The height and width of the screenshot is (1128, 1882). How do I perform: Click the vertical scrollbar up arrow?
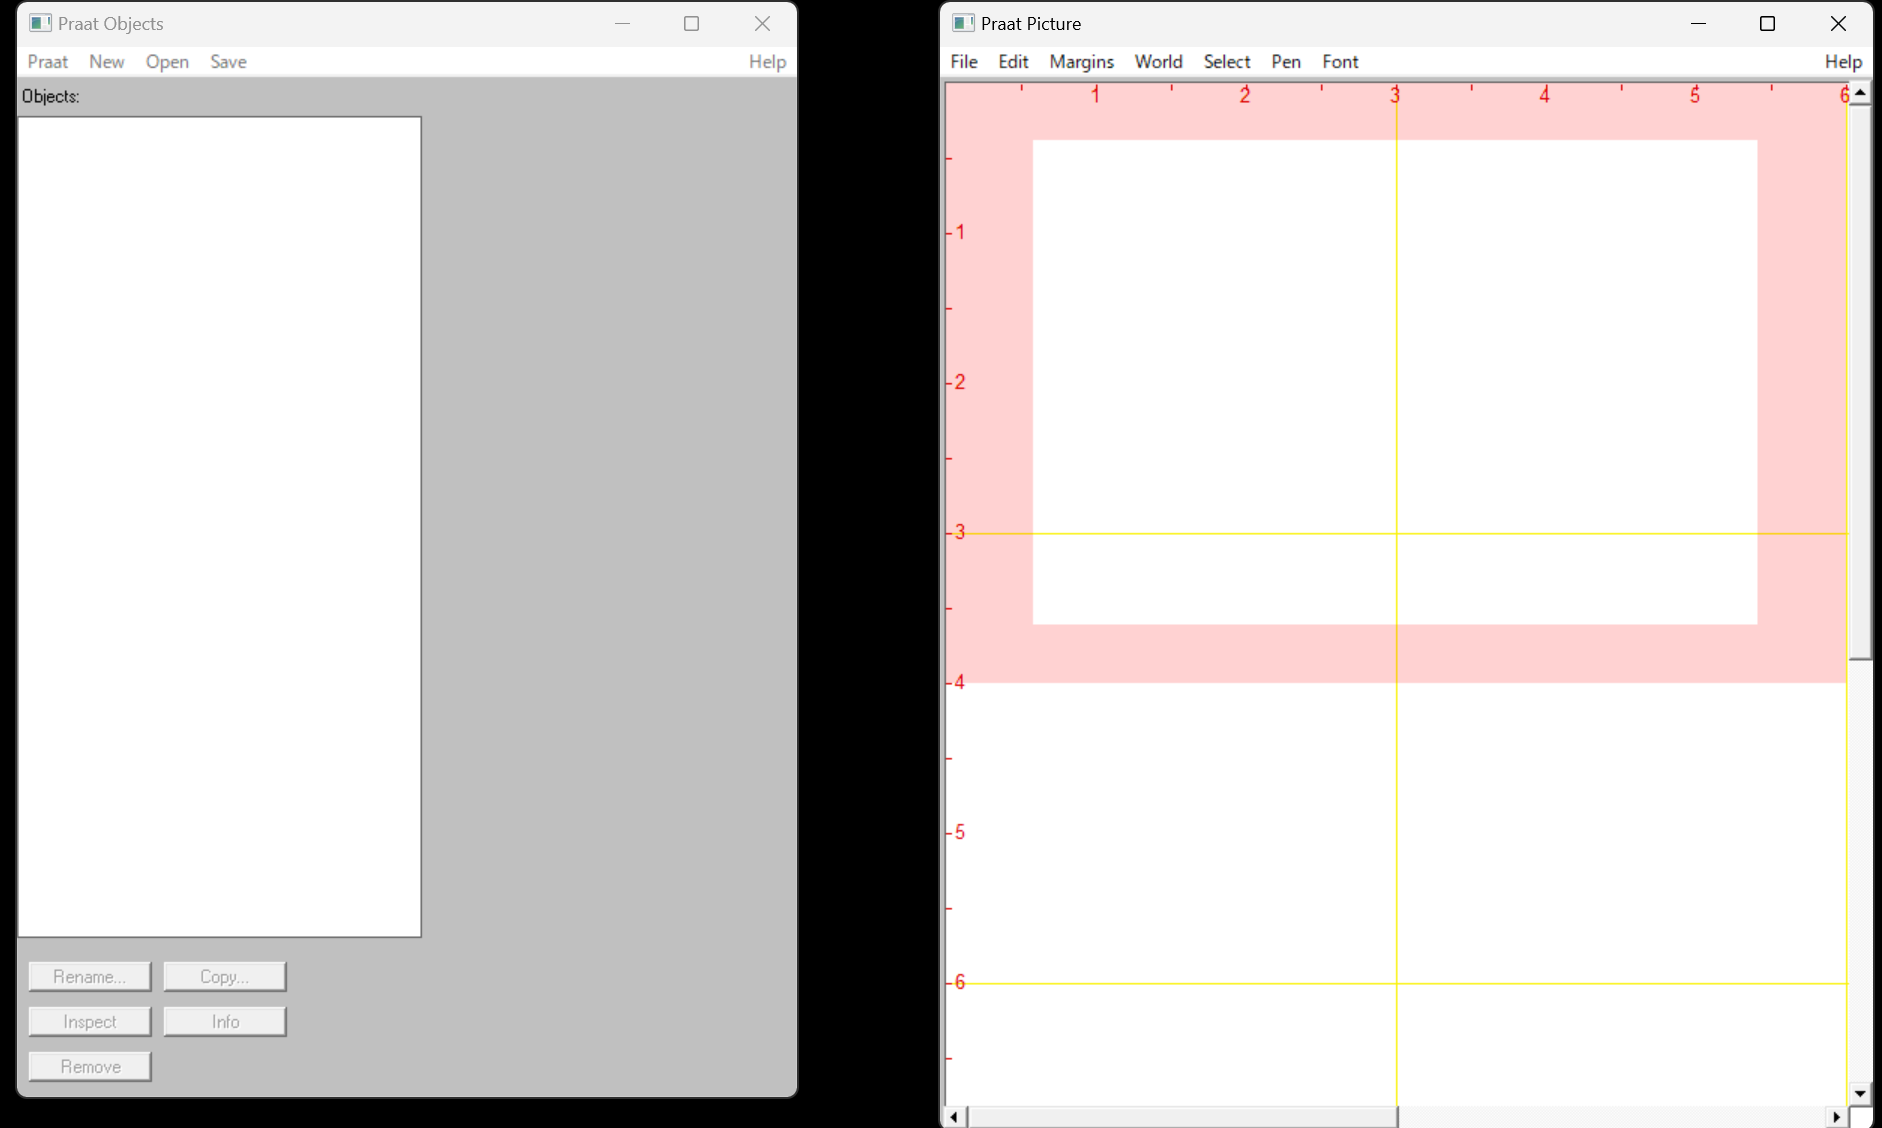1859,92
